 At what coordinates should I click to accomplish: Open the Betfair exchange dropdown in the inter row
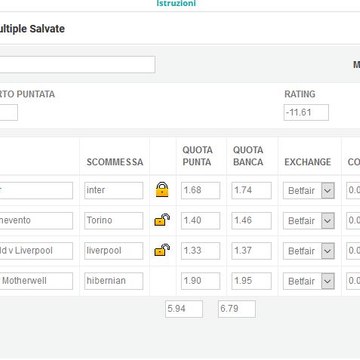[309, 191]
